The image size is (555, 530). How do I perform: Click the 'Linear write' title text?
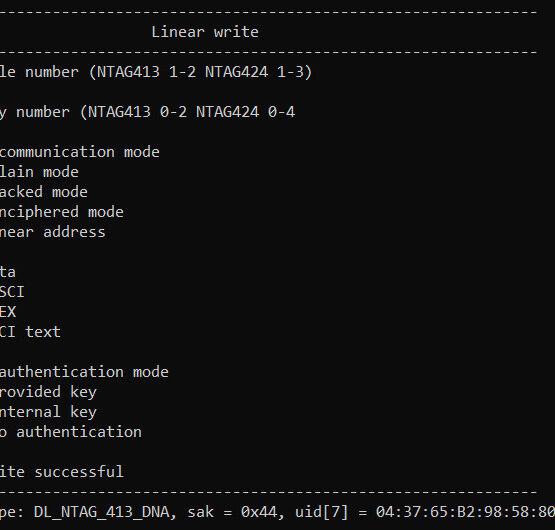point(205,32)
